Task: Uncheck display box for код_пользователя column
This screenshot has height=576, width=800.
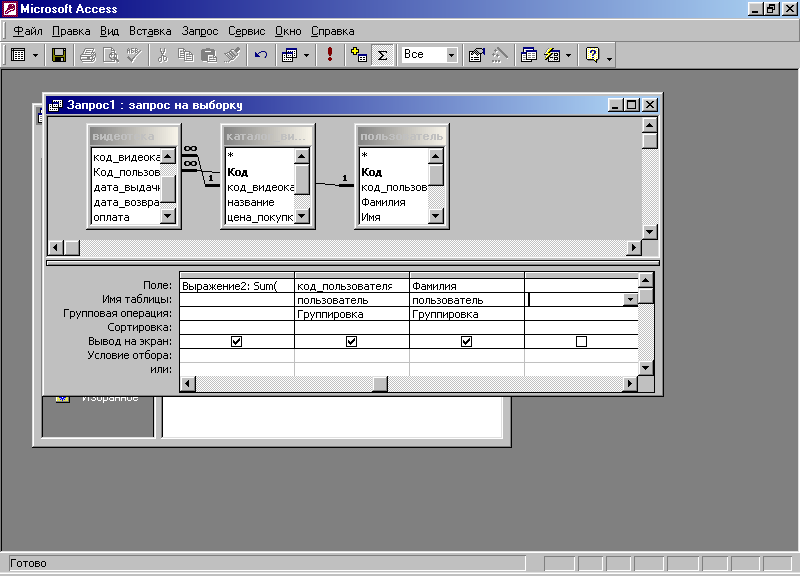Action: [351, 341]
